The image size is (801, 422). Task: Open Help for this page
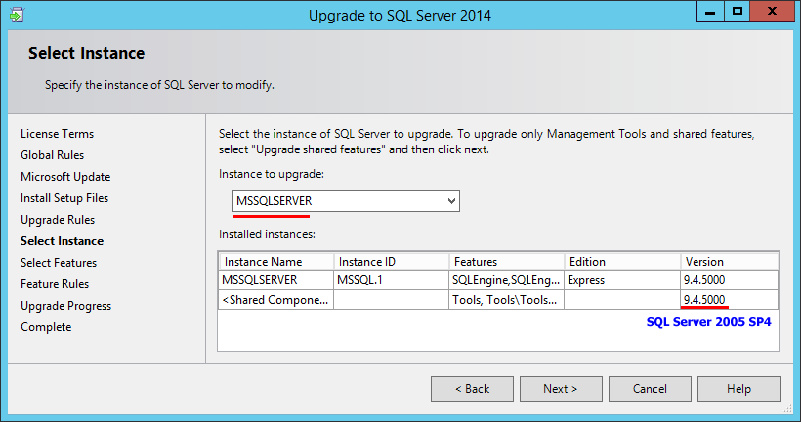pyautogui.click(x=739, y=389)
